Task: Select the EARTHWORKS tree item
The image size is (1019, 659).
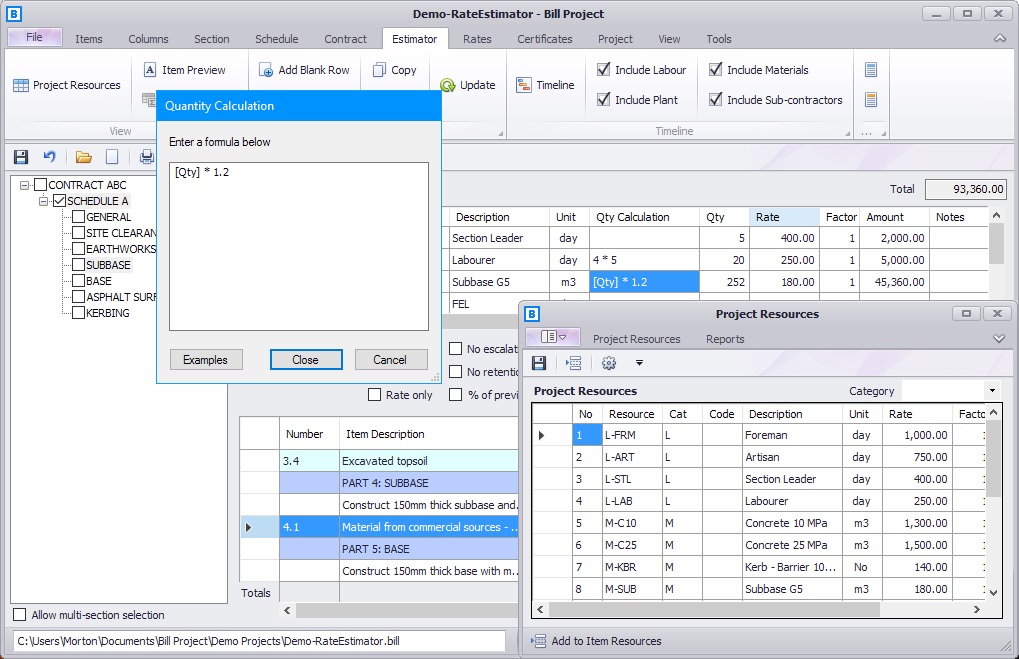Action: pyautogui.click(x=121, y=249)
